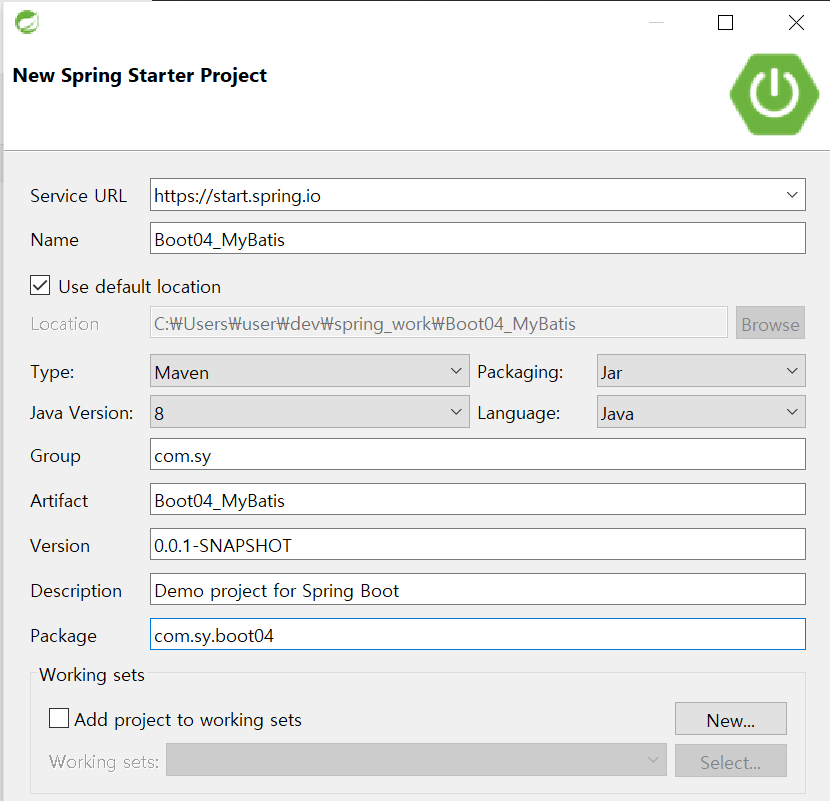The width and height of the screenshot is (830, 801).
Task: Uncheck Use default location
Action: pyautogui.click(x=40, y=285)
